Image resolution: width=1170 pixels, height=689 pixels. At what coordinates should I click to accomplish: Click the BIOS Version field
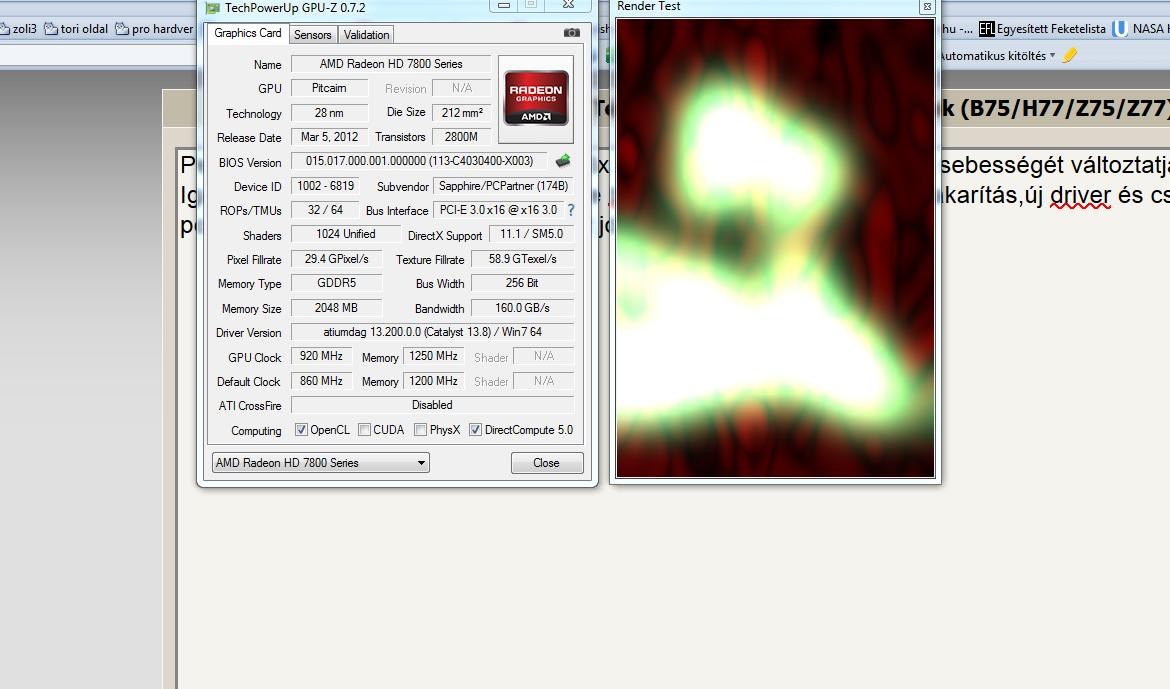tap(419, 161)
